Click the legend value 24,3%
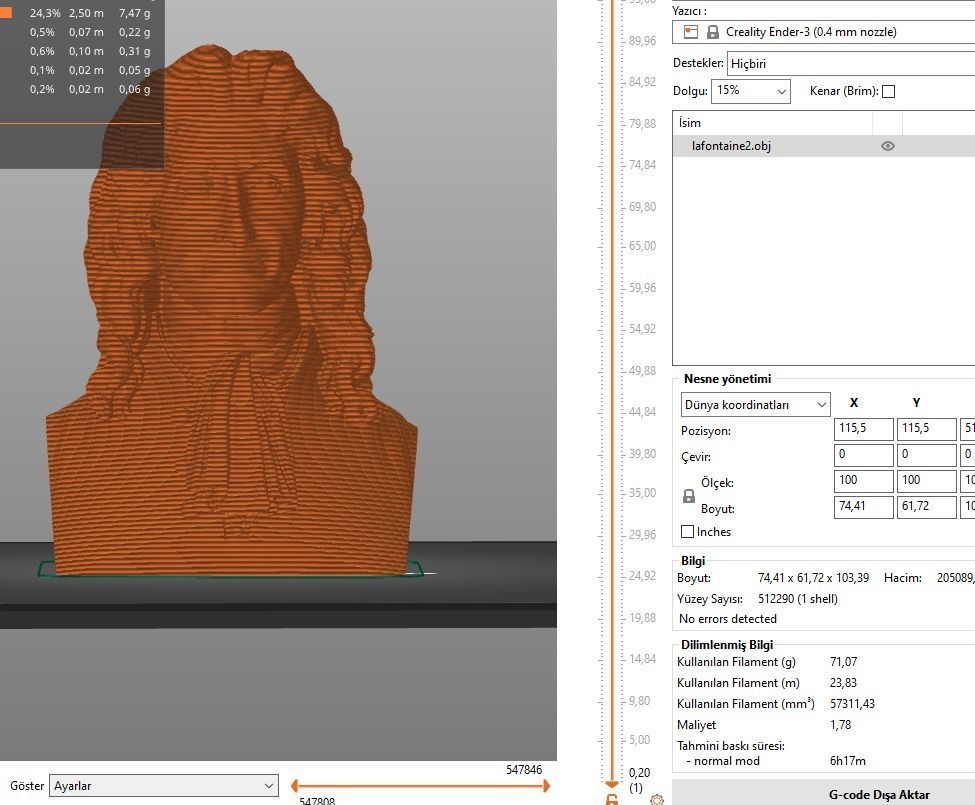Screen dimensions: 975x805 point(45,13)
